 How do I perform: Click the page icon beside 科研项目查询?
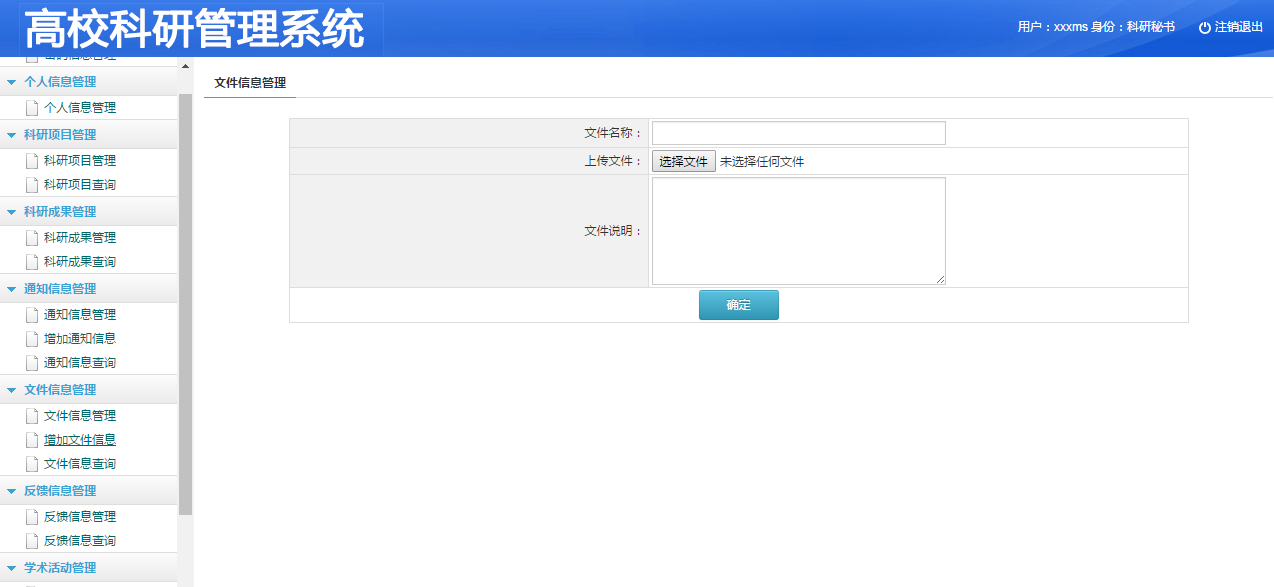pyautogui.click(x=32, y=185)
